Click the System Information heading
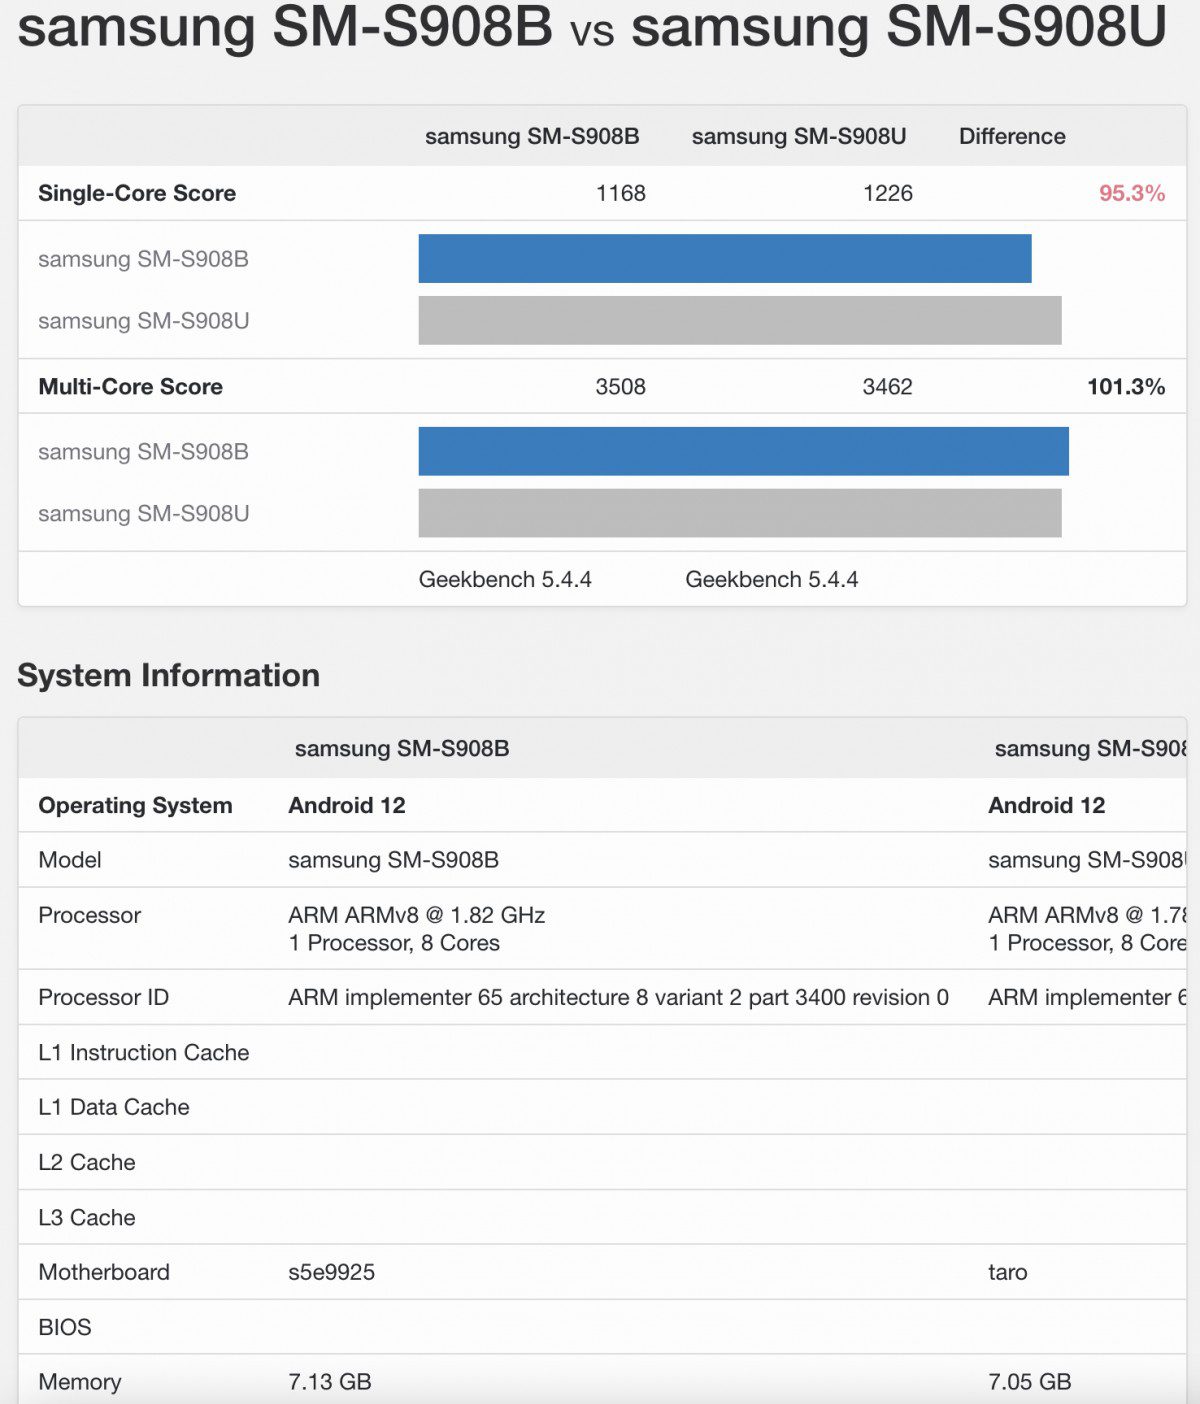The image size is (1200, 1404). pyautogui.click(x=167, y=675)
